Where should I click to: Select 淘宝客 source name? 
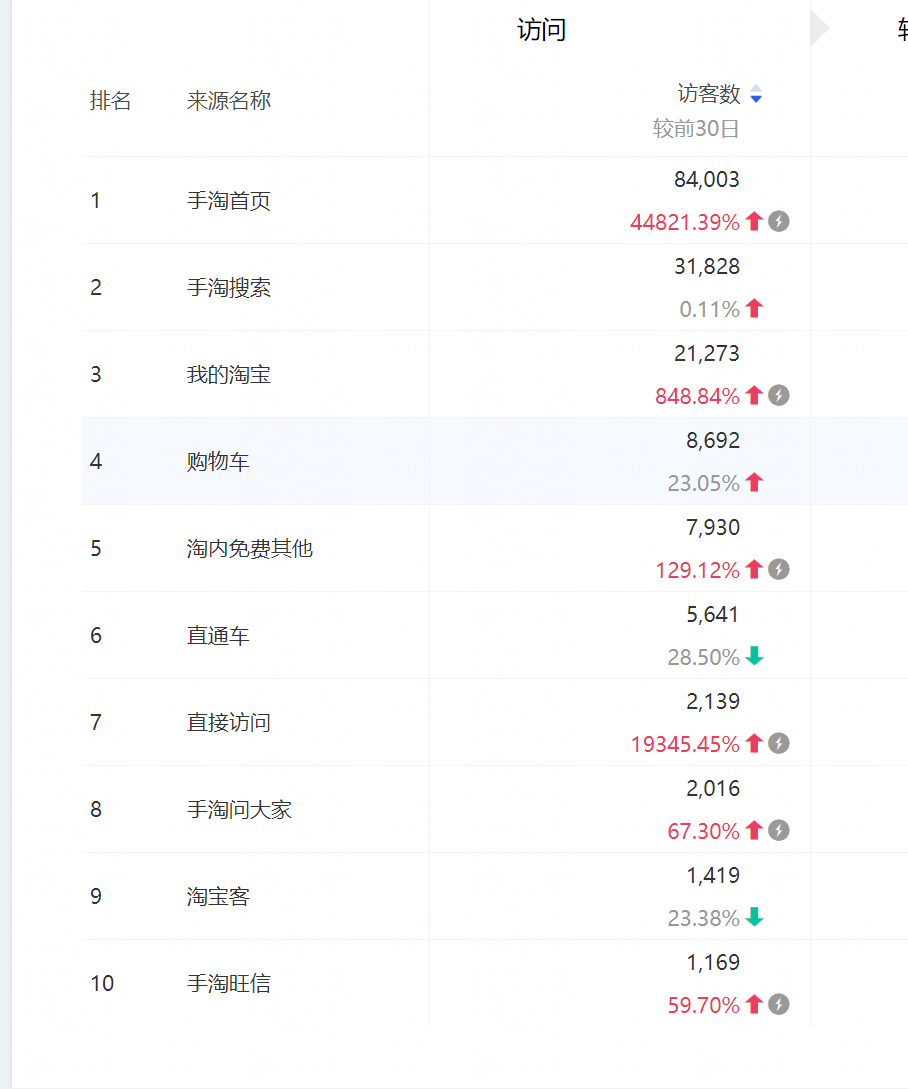[218, 897]
